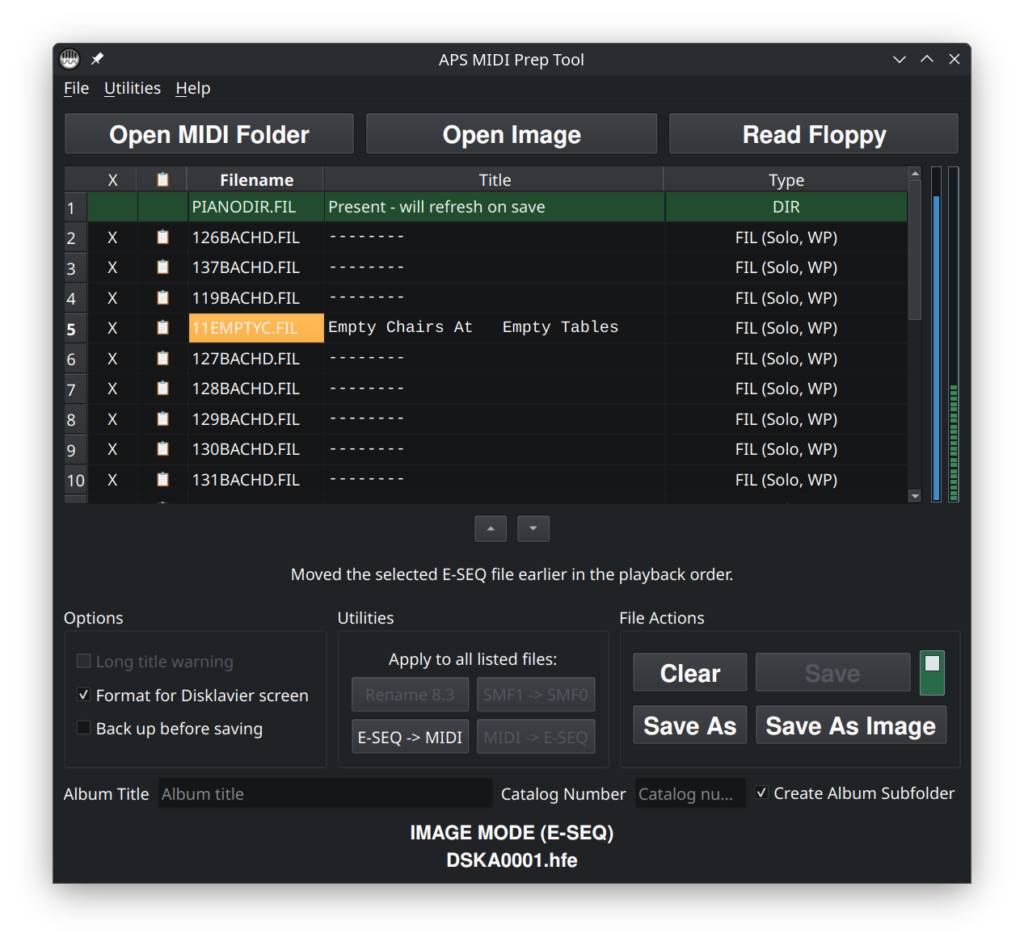Viewport: 1024px width, 946px height.
Task: Uncheck Format for Disklavier screen
Action: point(83,694)
